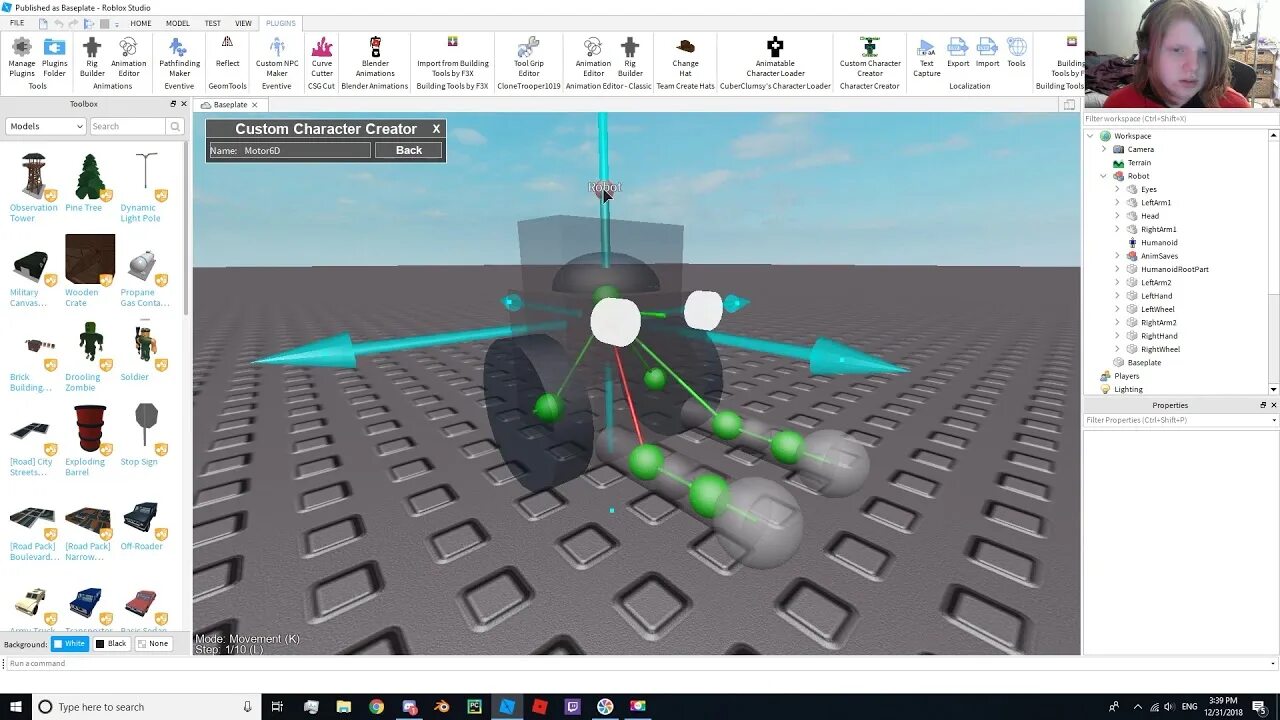
Task: Select Lighting in the Explorer
Action: point(1128,389)
